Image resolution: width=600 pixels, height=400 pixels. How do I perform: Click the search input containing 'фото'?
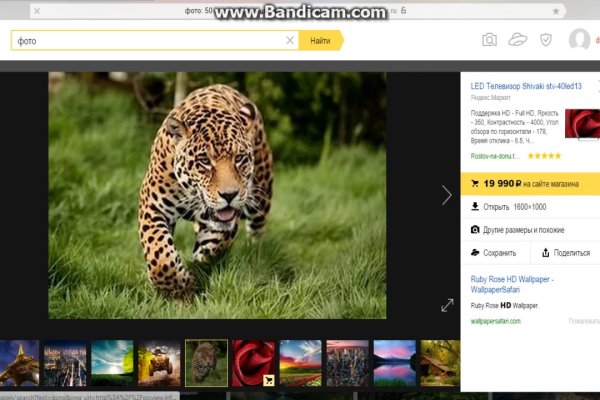(150, 40)
